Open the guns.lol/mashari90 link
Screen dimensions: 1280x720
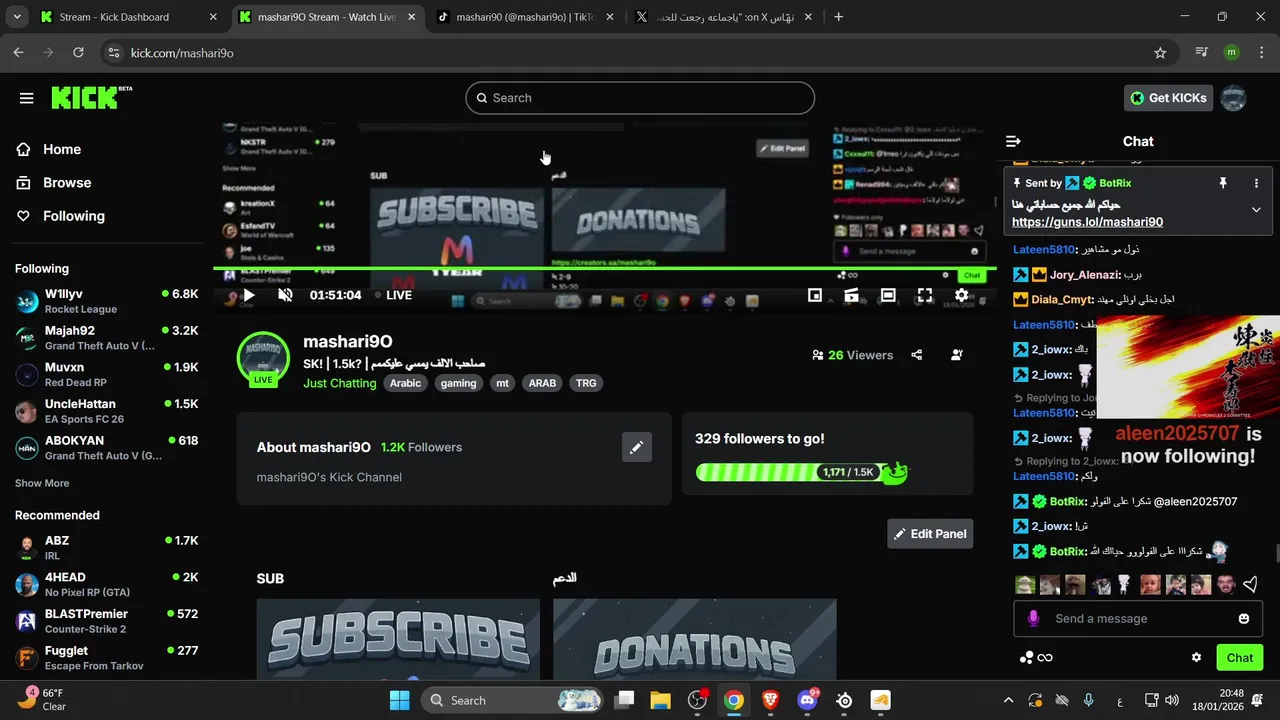(x=1087, y=222)
